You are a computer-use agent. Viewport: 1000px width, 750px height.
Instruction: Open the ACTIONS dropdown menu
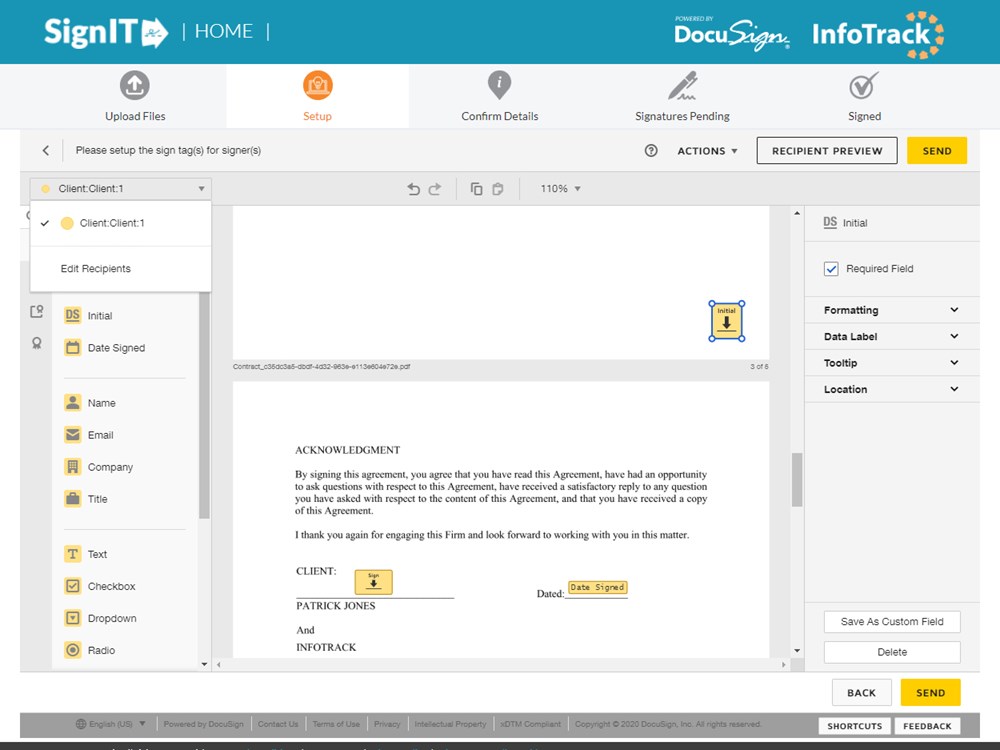pyautogui.click(x=707, y=151)
